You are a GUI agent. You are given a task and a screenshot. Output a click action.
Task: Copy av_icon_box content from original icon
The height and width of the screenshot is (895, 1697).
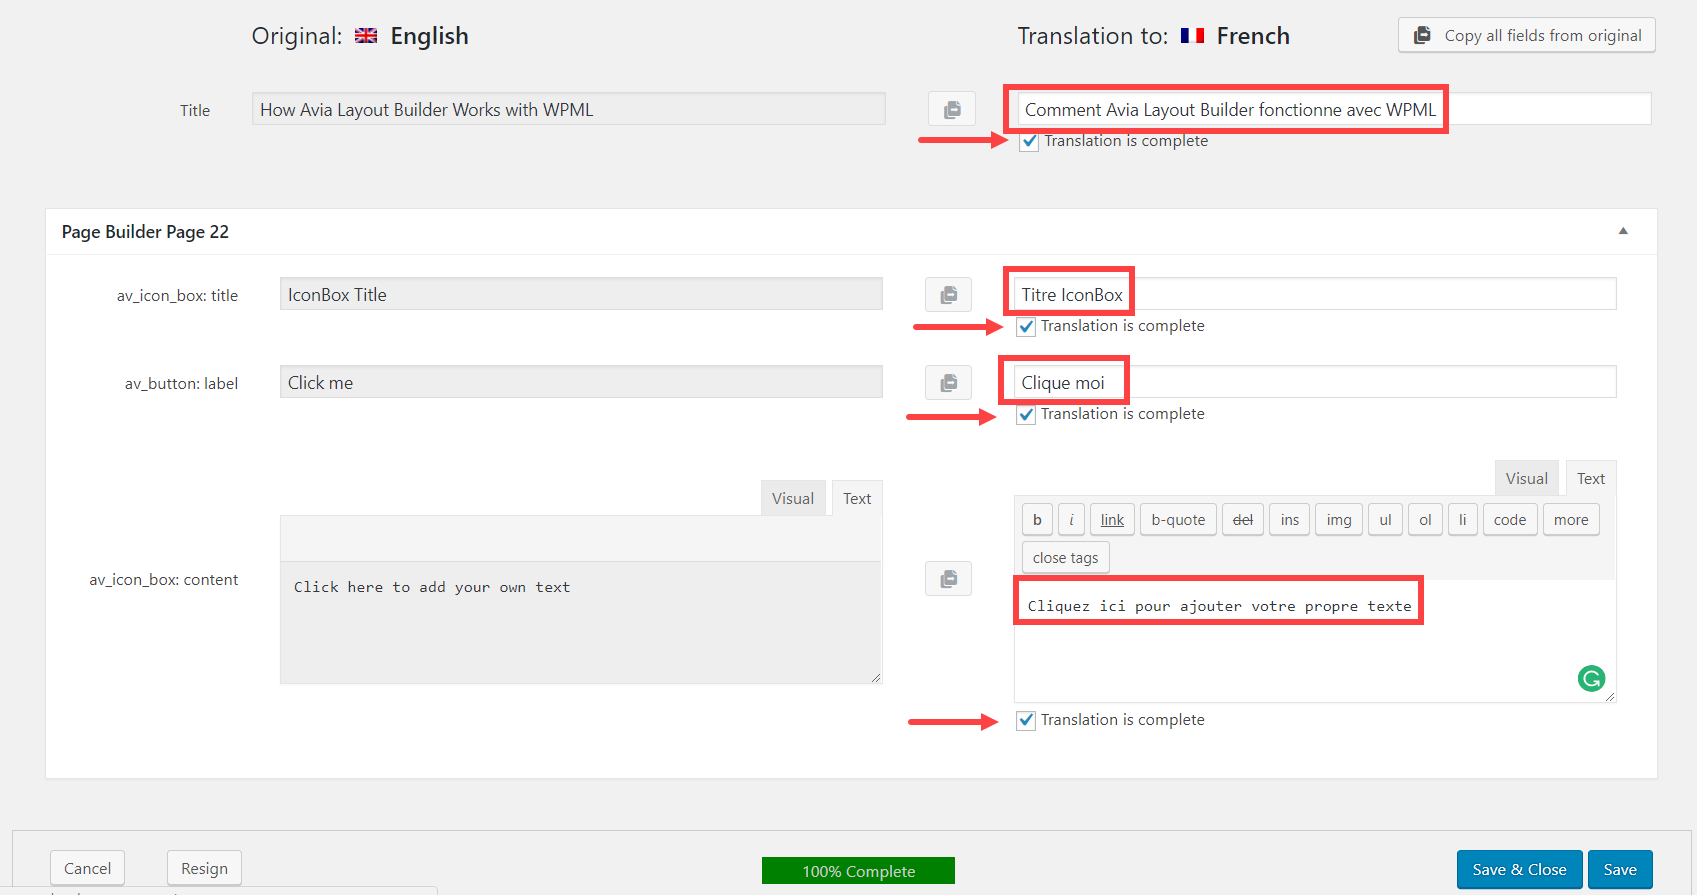(x=948, y=578)
